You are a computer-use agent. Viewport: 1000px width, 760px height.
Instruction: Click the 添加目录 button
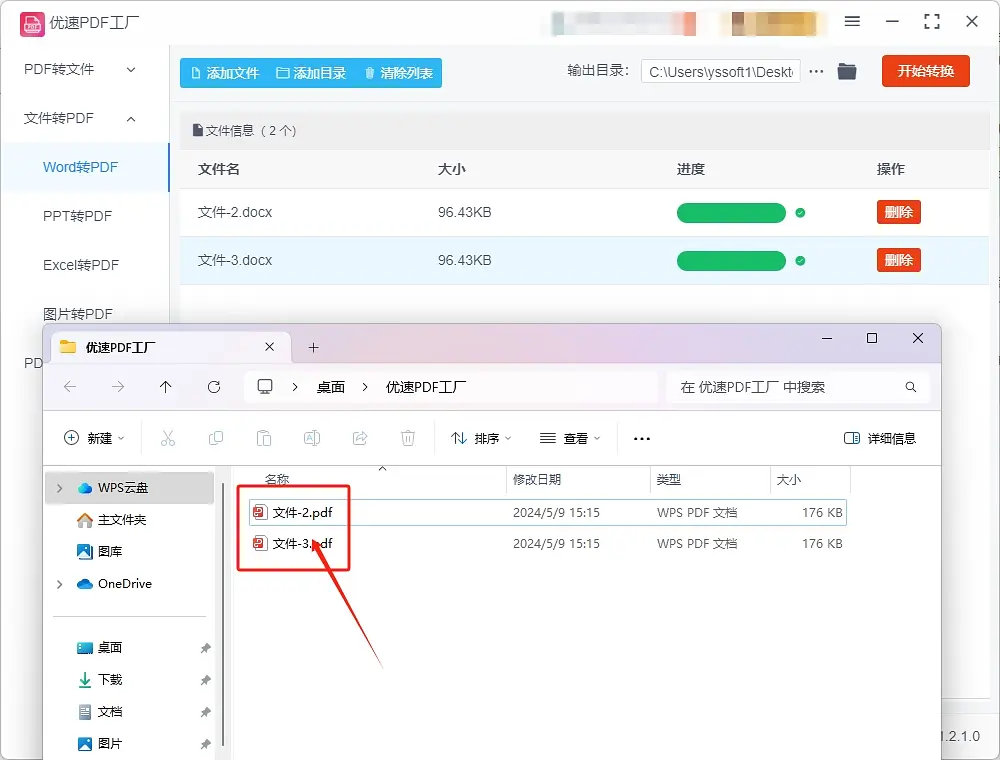tap(311, 73)
